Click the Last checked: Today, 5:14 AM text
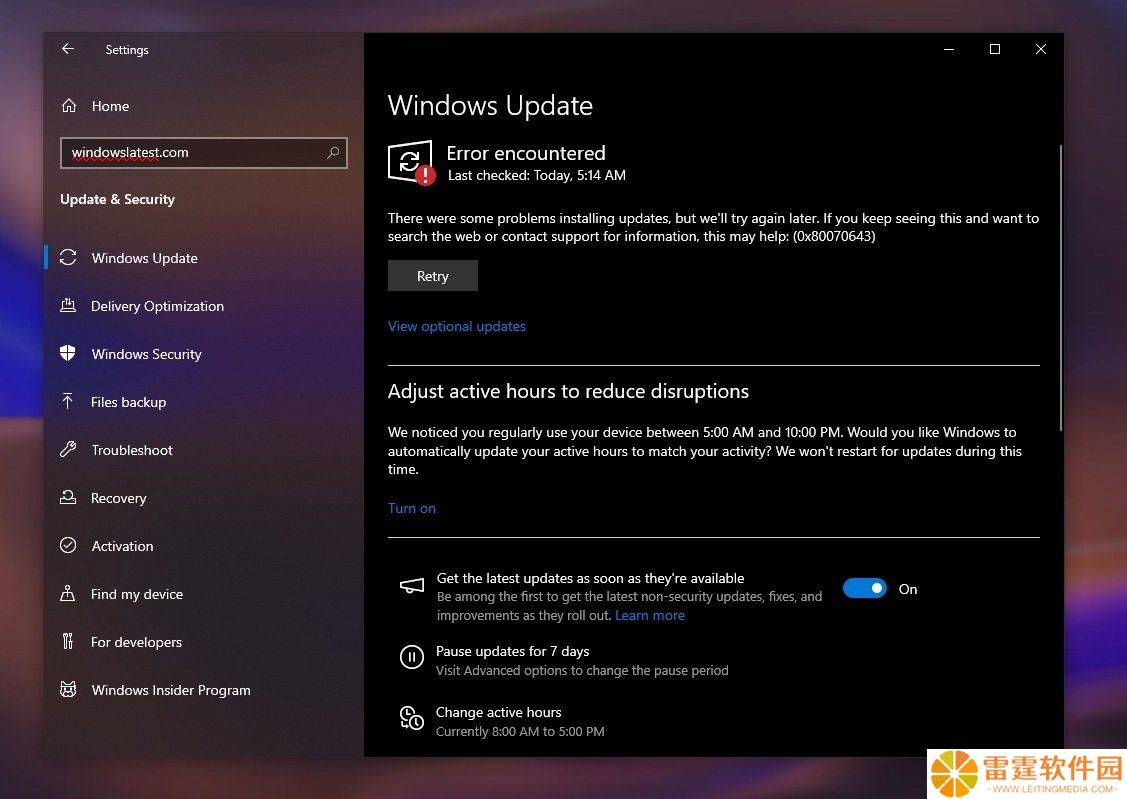 536,175
